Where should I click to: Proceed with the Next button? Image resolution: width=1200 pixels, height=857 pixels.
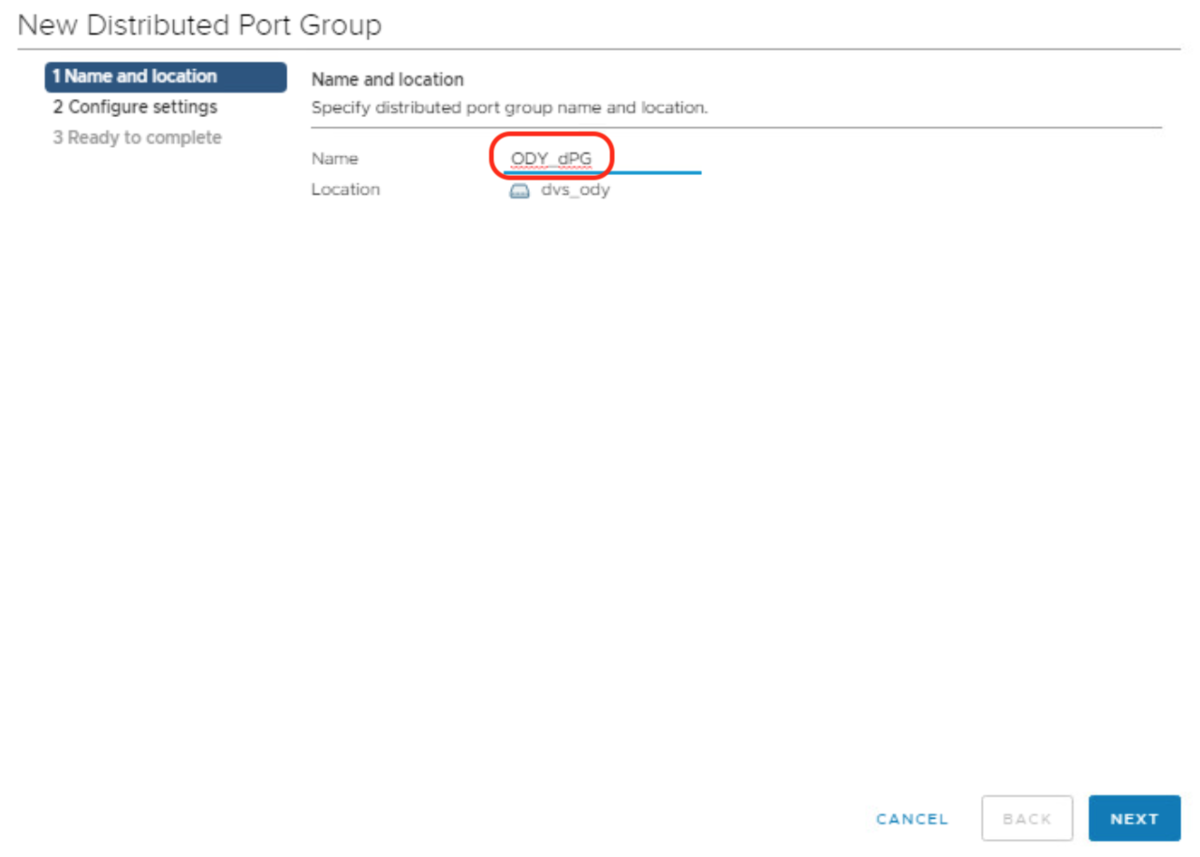1134,819
